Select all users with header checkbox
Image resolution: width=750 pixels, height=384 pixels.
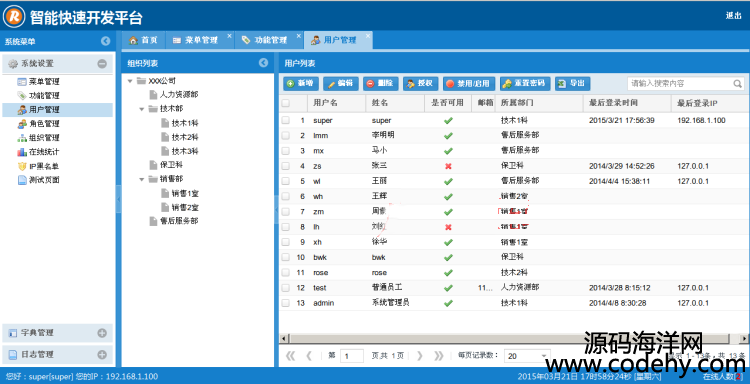286,103
